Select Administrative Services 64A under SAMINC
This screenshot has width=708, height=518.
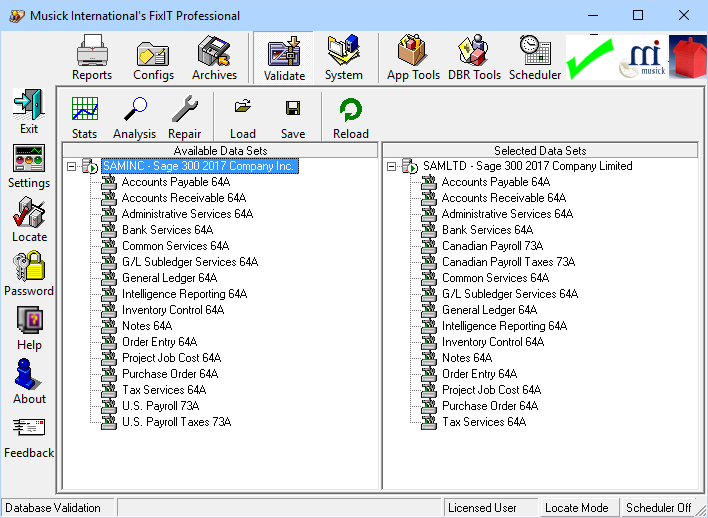[187, 214]
